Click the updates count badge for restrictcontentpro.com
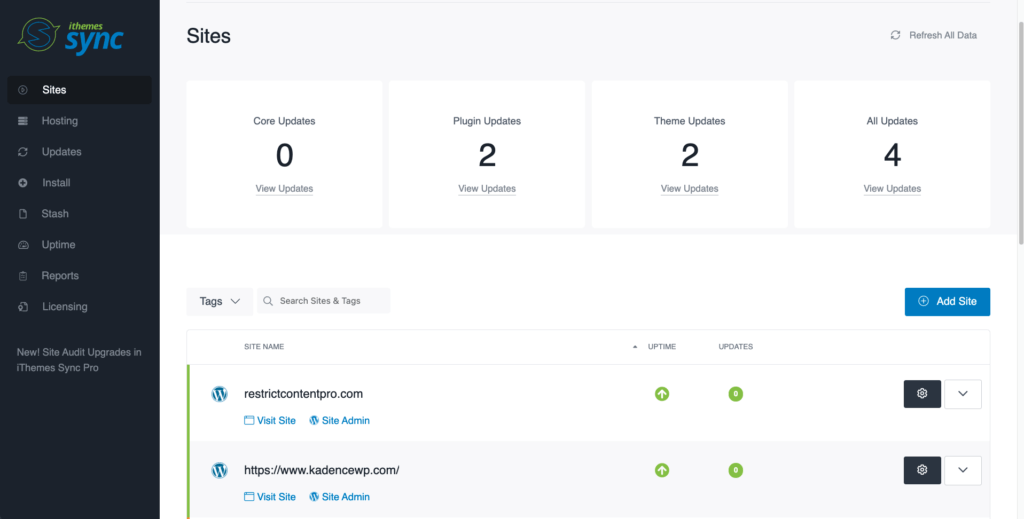The height and width of the screenshot is (519, 1024). [736, 394]
